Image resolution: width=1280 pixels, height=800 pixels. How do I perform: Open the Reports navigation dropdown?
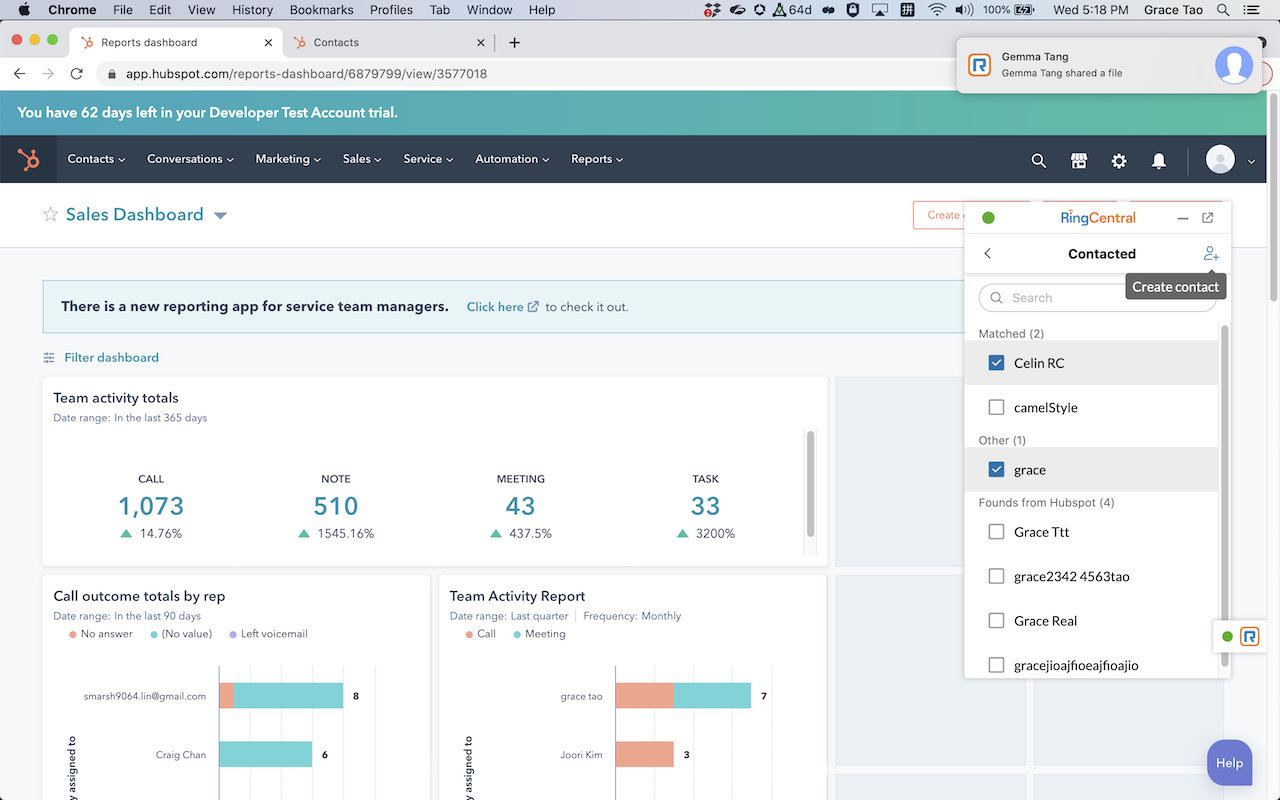pos(596,158)
